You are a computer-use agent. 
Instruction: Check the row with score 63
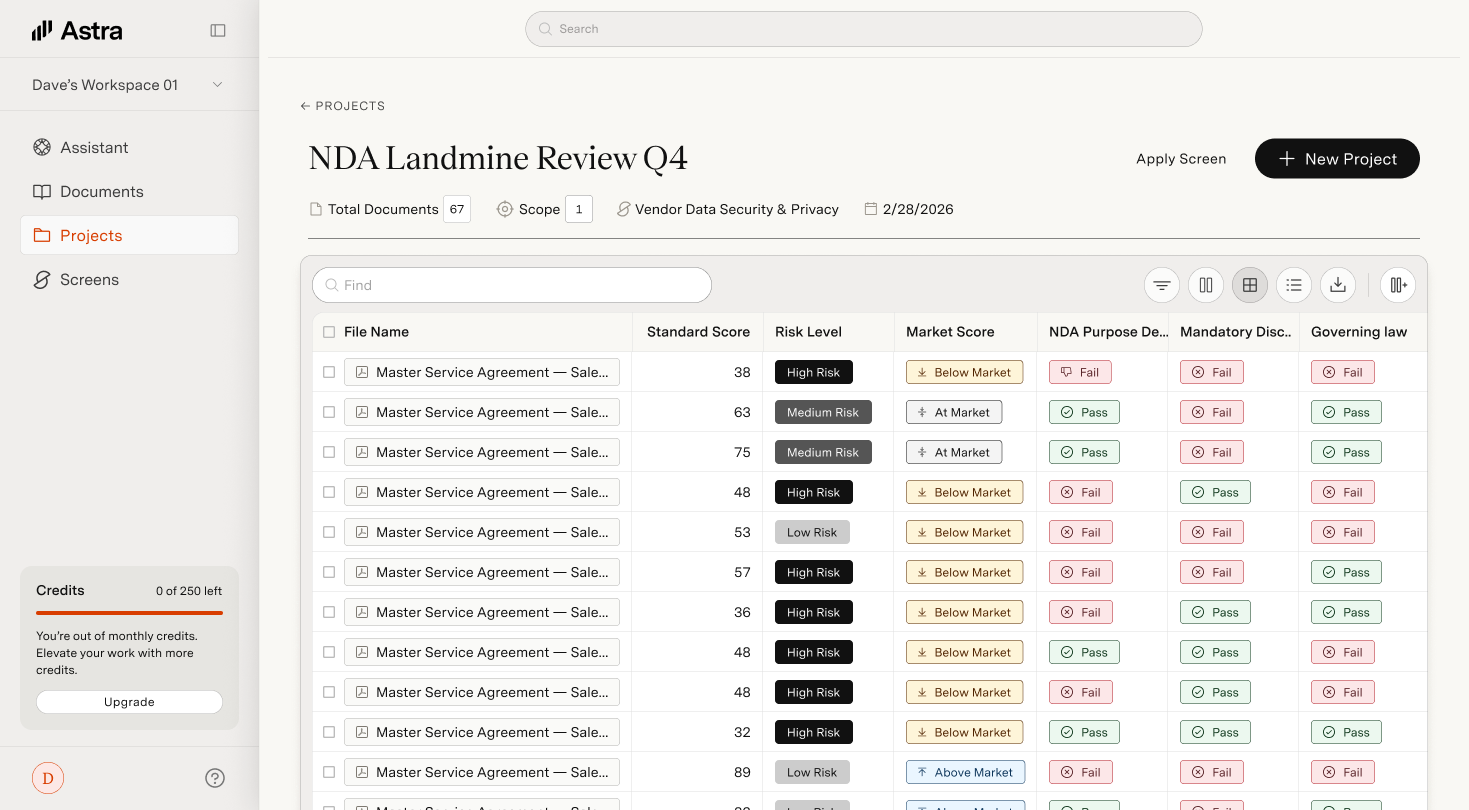tap(329, 412)
